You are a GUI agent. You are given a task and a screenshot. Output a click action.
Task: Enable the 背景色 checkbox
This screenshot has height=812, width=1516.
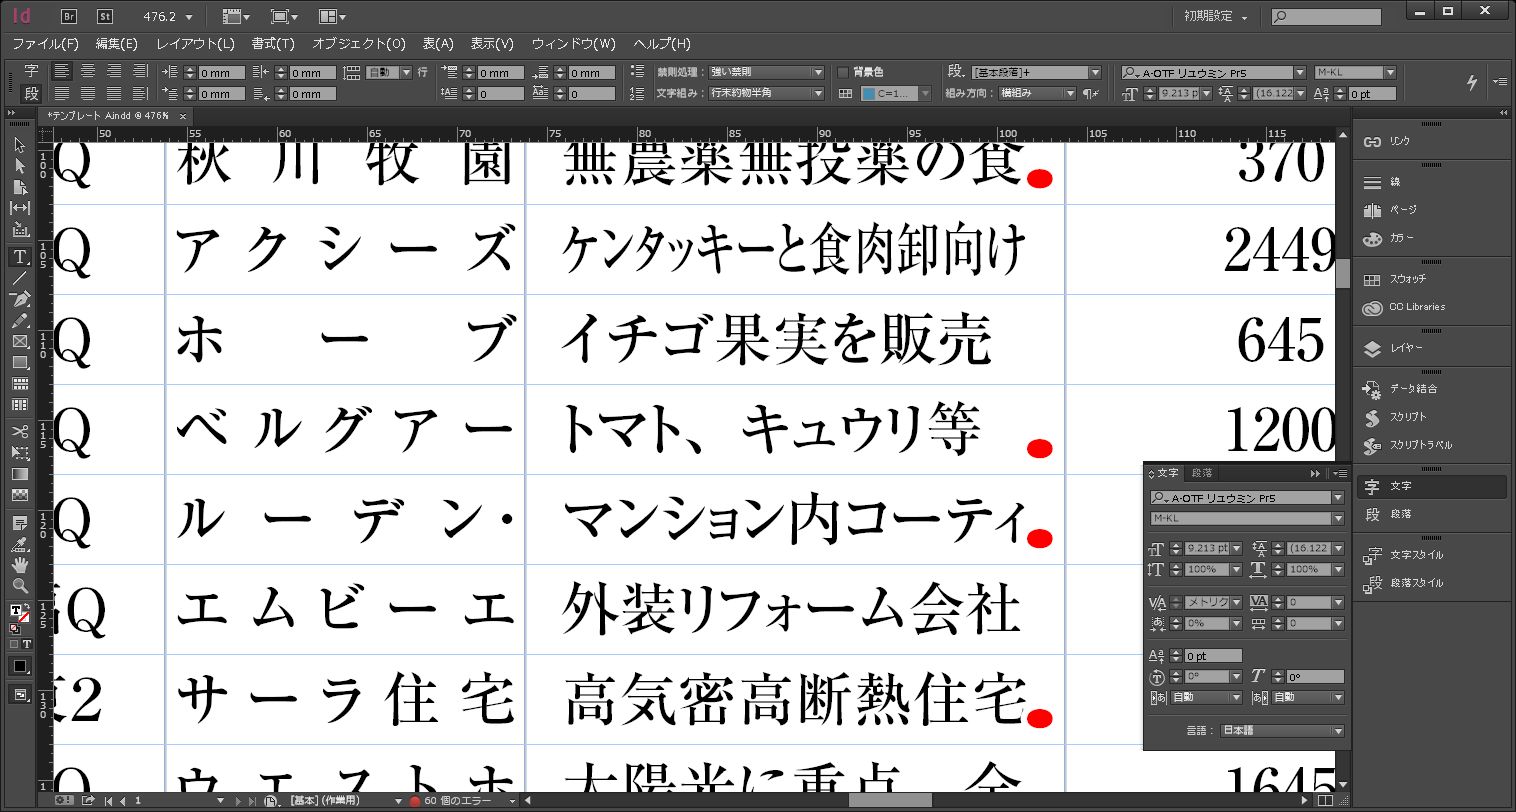click(x=843, y=72)
